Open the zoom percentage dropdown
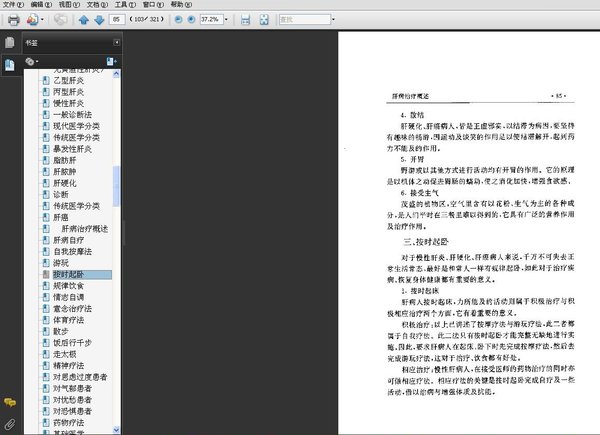 click(228, 19)
